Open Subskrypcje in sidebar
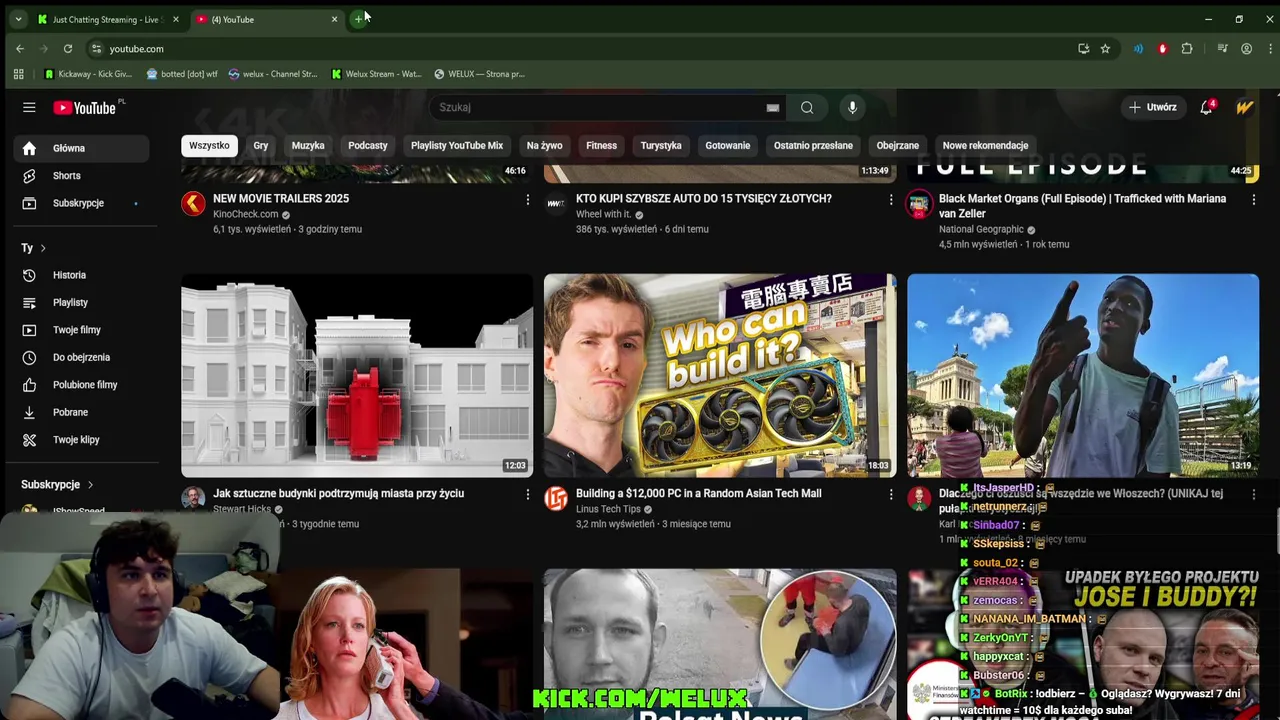Viewport: 1280px width, 720px height. [x=81, y=203]
